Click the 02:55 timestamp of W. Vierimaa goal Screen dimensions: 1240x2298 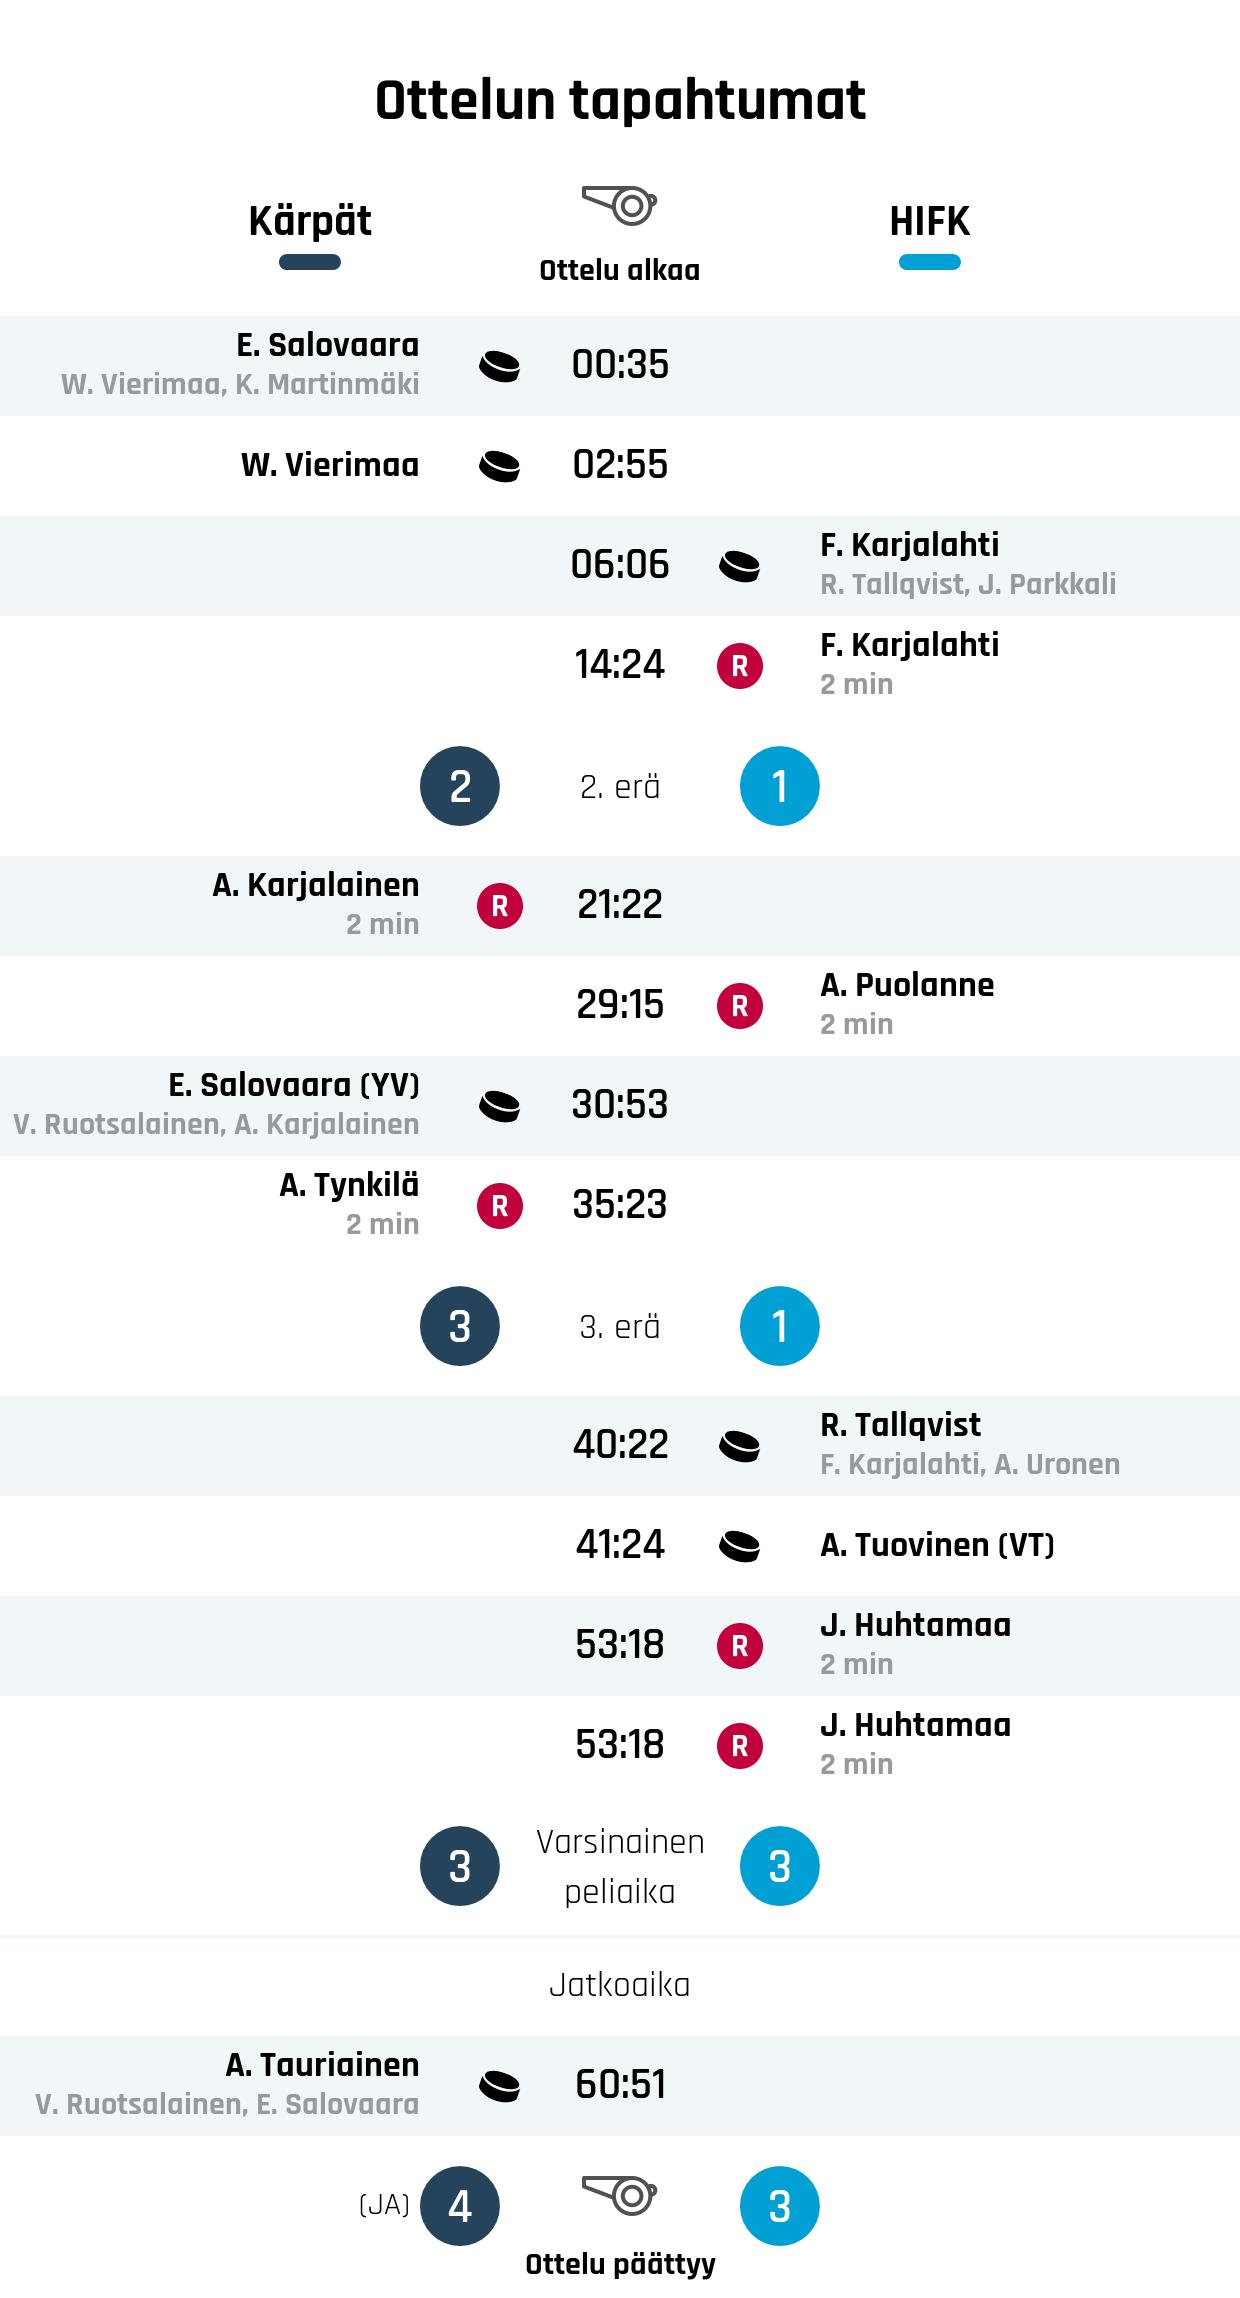click(620, 465)
